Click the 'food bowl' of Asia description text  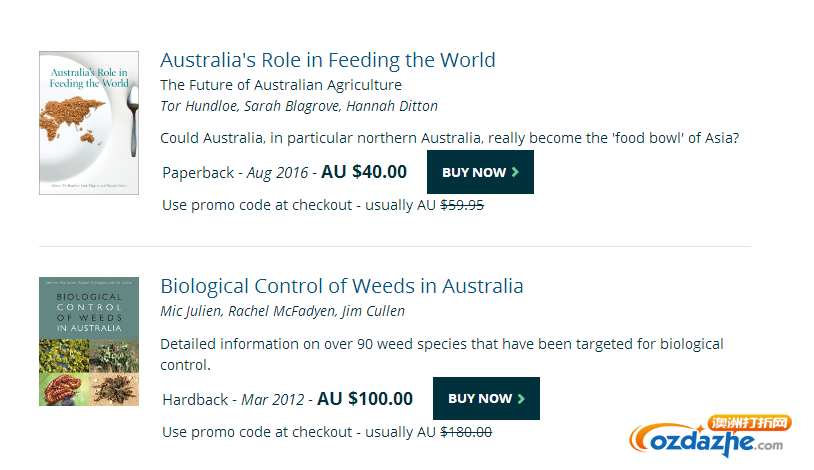click(x=675, y=138)
